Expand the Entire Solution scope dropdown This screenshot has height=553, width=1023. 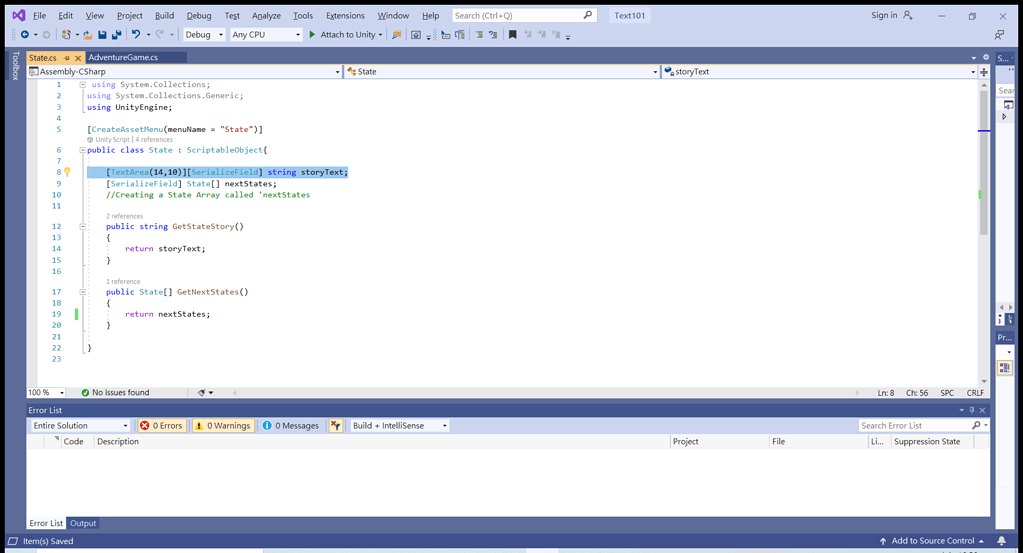(80, 426)
